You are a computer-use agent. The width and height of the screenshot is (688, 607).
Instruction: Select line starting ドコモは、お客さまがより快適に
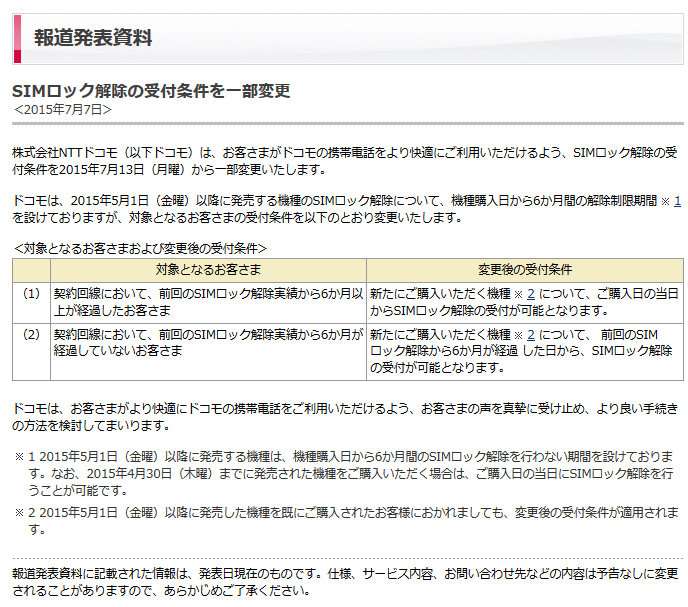[x=345, y=409]
